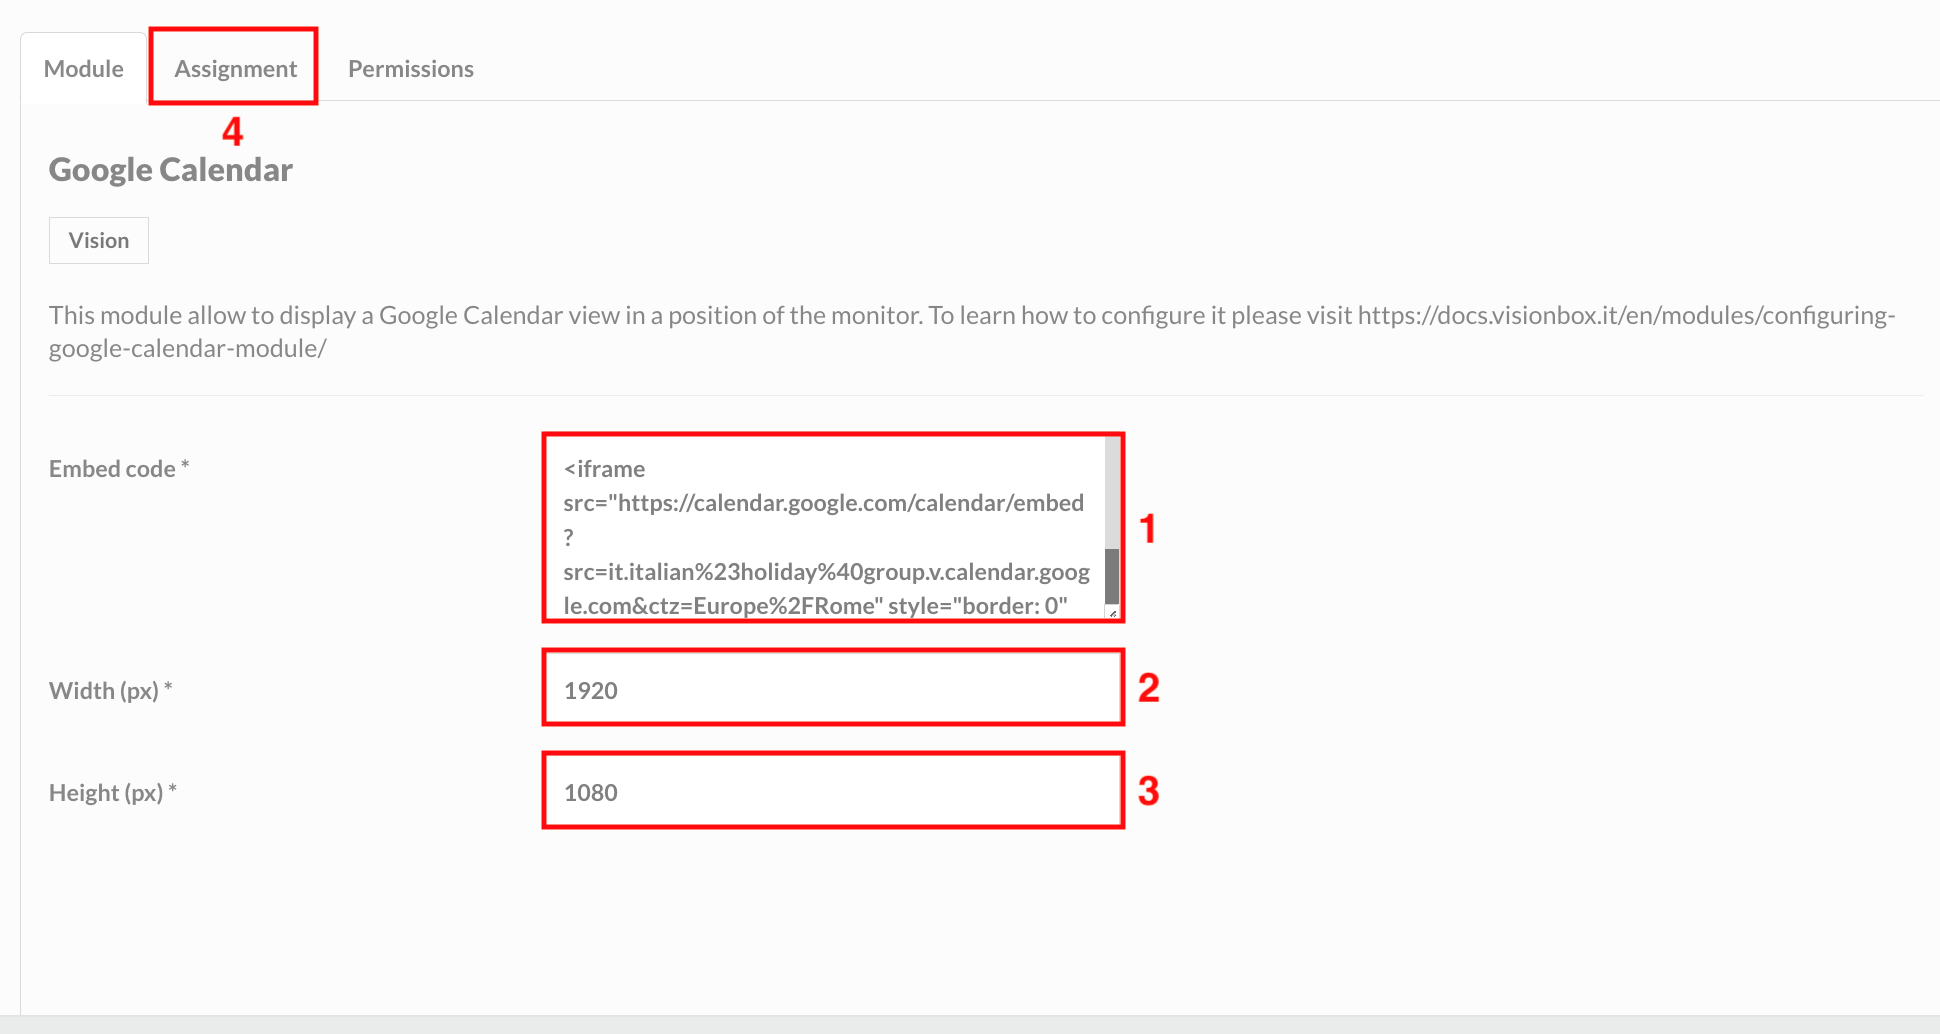This screenshot has height=1034, width=1940.
Task: Click the red number 4 above Assignment
Action: tap(234, 132)
